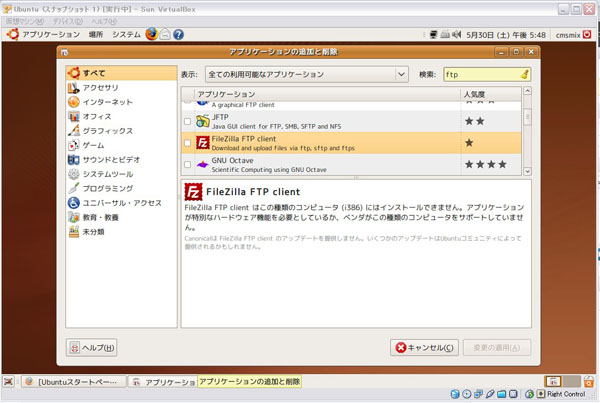Select the サウンドとビデオ category icon
Image resolution: width=600 pixels, height=403 pixels.
click(x=73, y=160)
